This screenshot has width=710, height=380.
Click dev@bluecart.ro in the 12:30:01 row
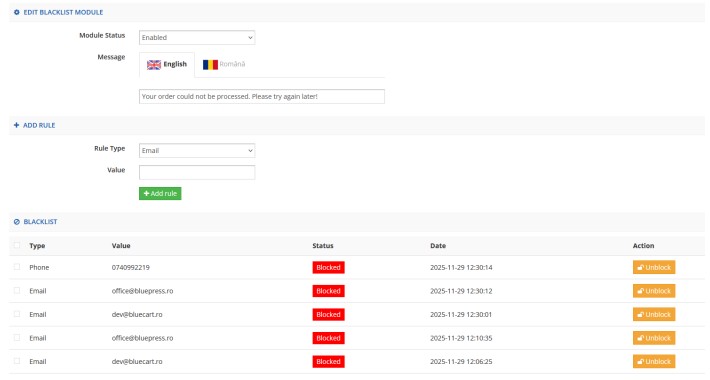[x=137, y=314]
